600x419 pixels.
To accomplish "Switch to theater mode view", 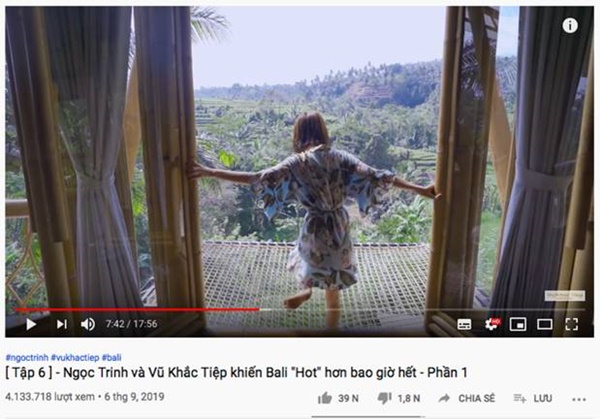I will tap(545, 324).
